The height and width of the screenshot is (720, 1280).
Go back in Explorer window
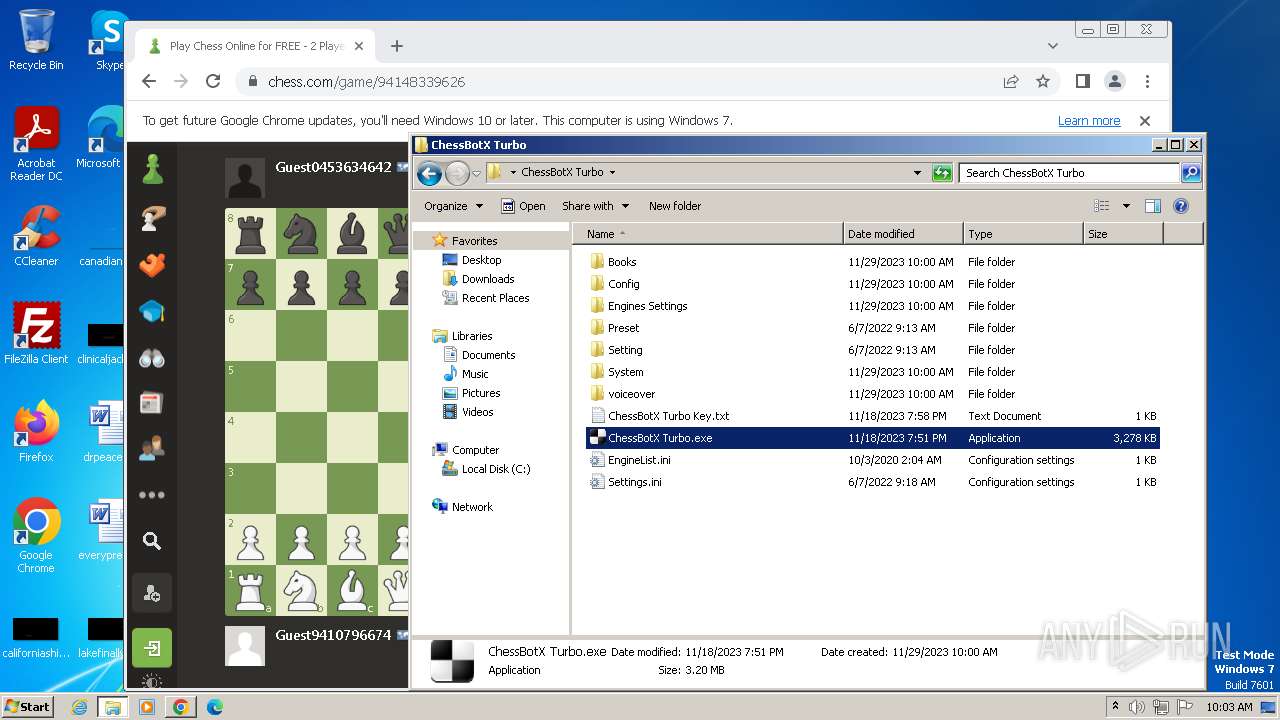(x=430, y=173)
